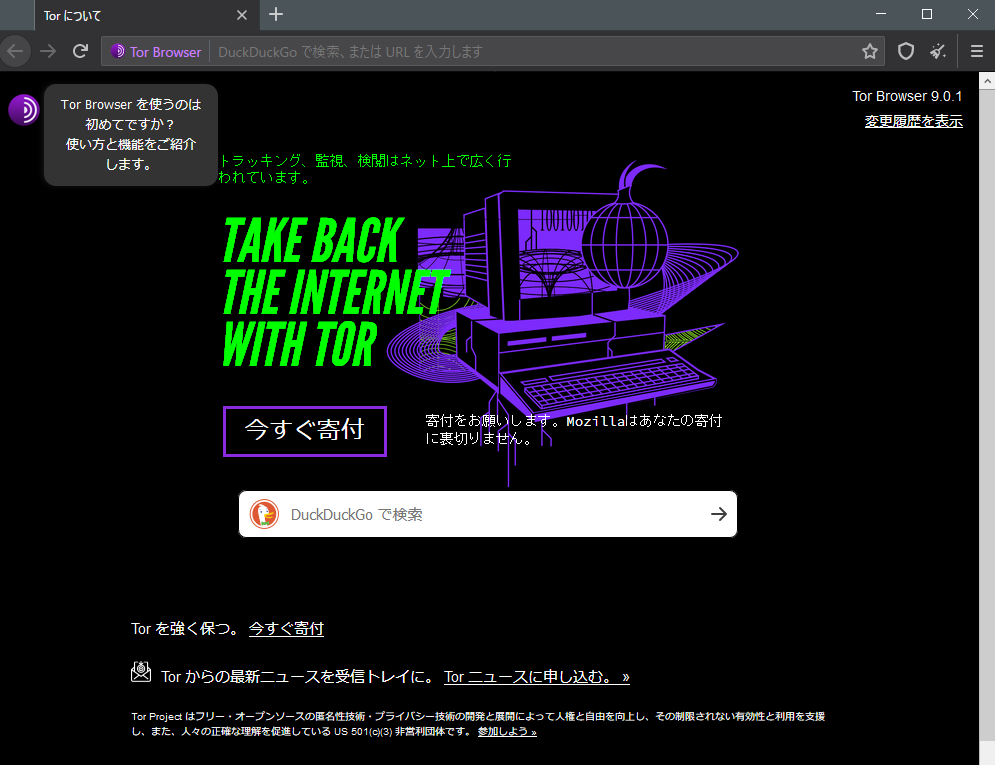Click the back navigation arrow

16,51
